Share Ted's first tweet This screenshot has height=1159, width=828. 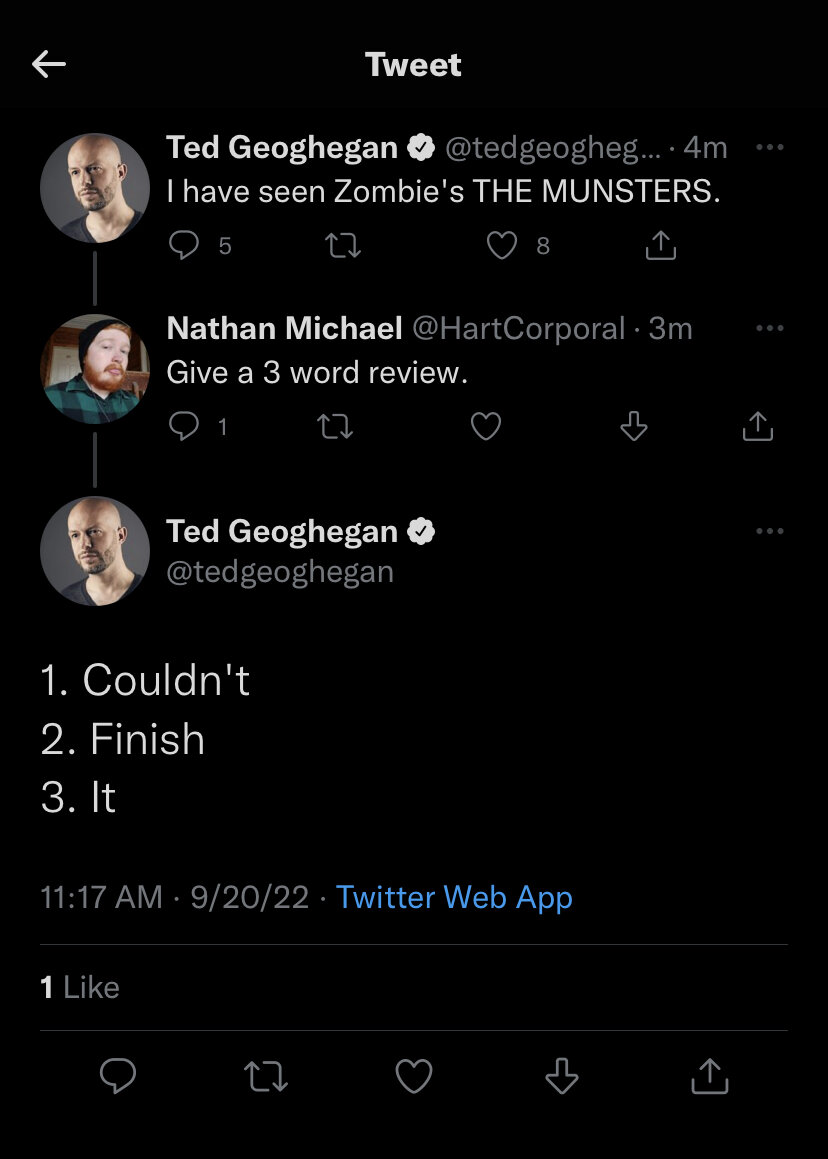coord(660,245)
